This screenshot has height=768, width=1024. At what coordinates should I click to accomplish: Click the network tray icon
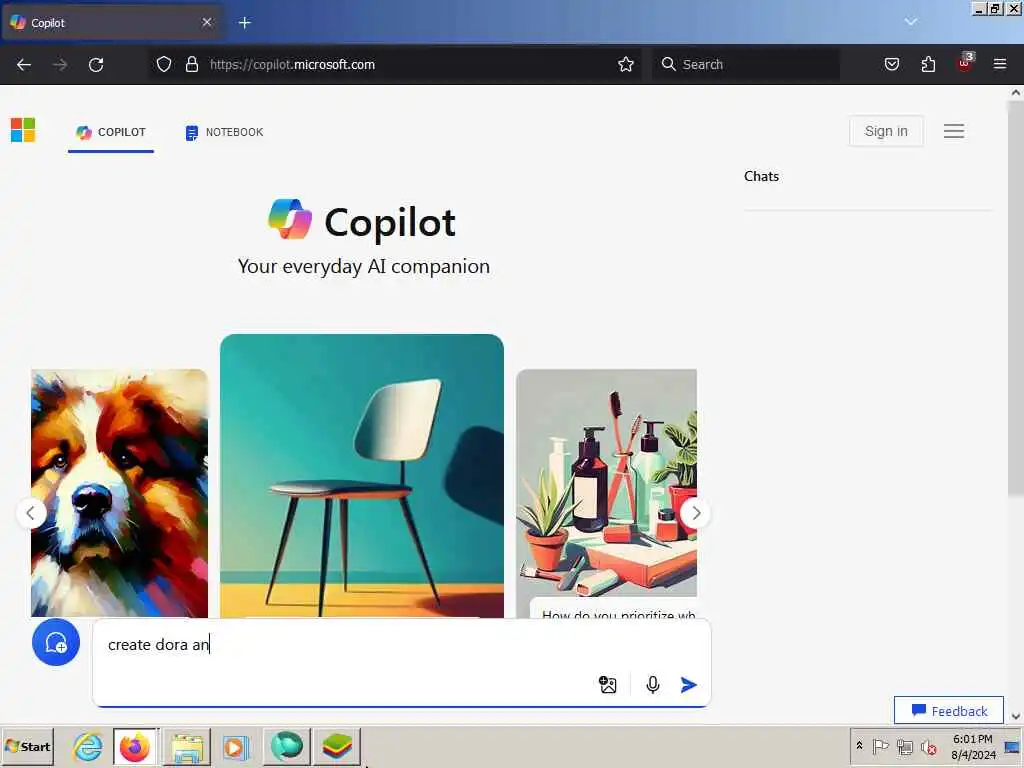(x=904, y=746)
